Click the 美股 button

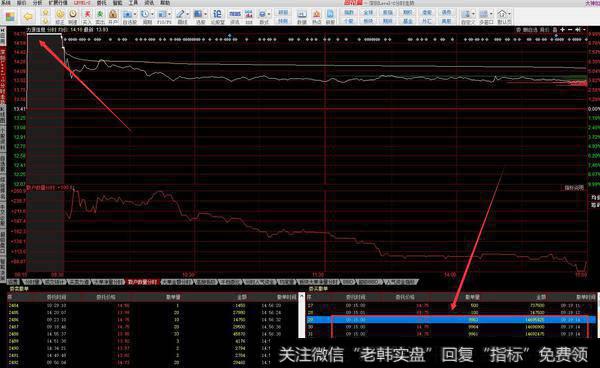coord(447,21)
